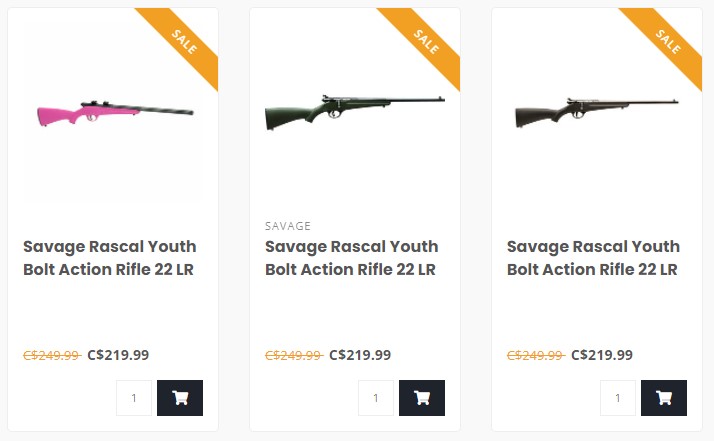Focus the quantity field on the green rifle card
Screen dimensions: 714x441
click(x=375, y=398)
